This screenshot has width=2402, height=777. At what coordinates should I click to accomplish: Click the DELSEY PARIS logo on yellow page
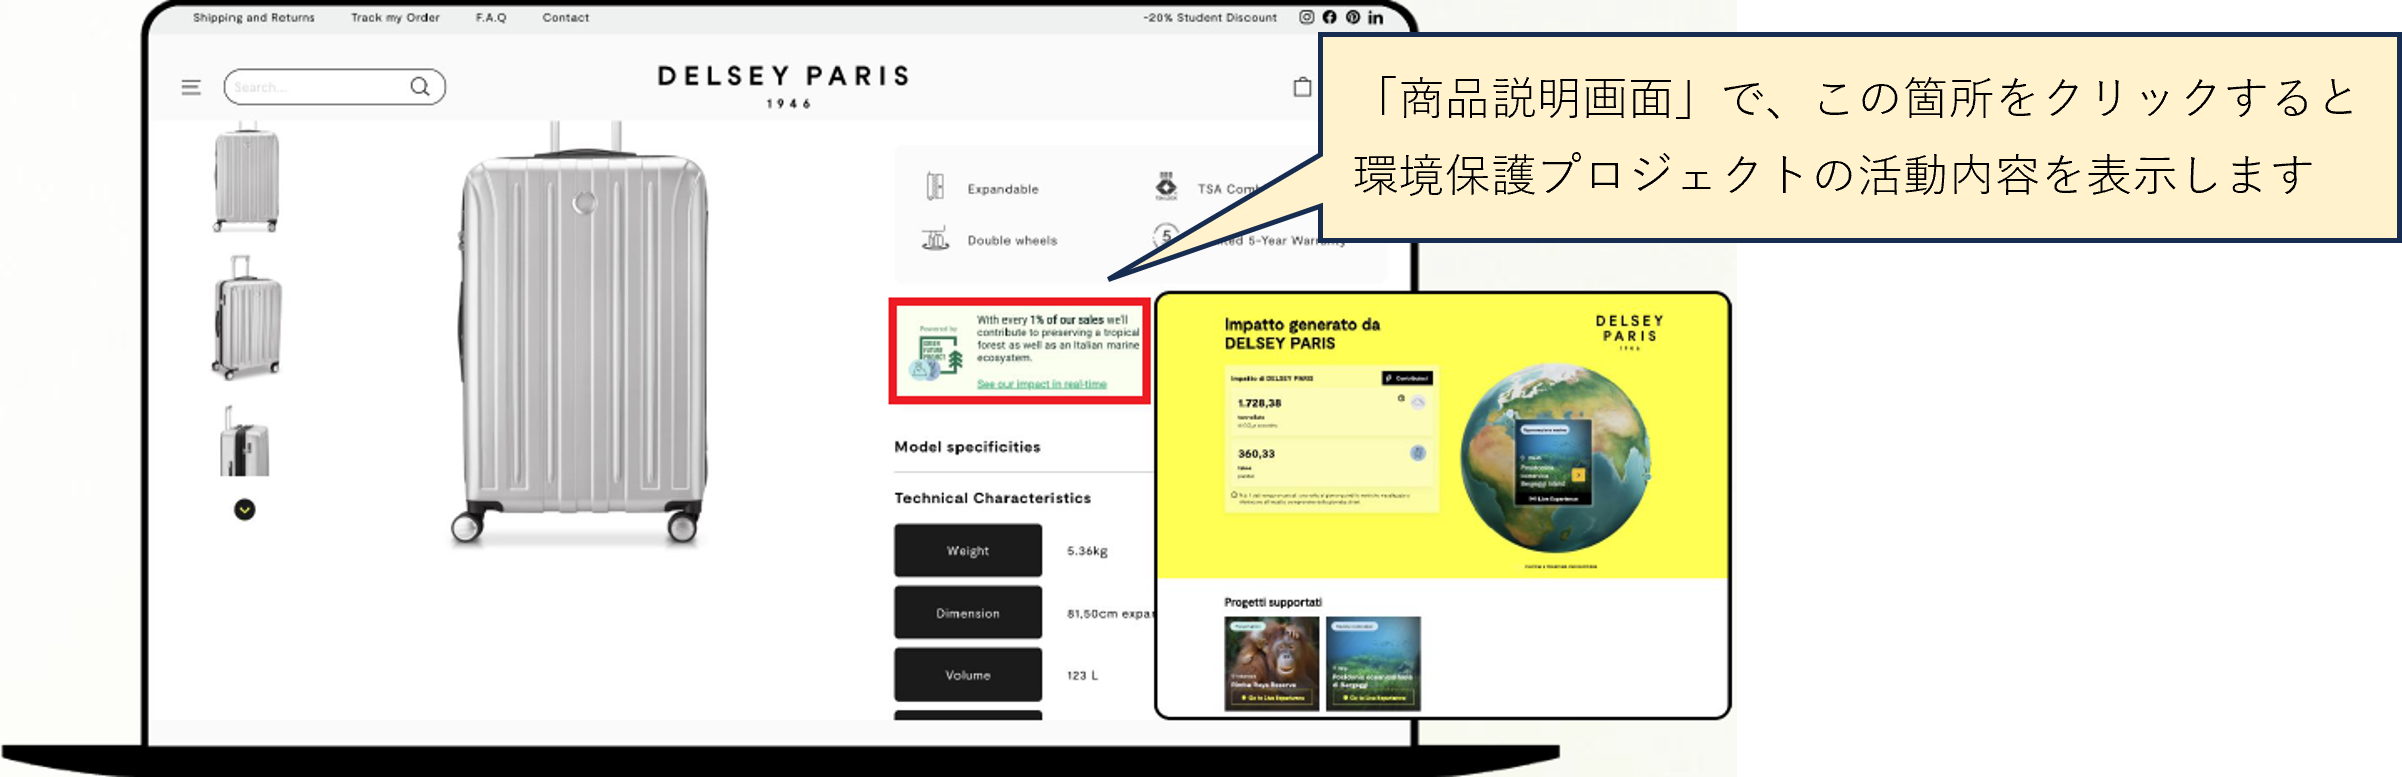coord(1630,332)
